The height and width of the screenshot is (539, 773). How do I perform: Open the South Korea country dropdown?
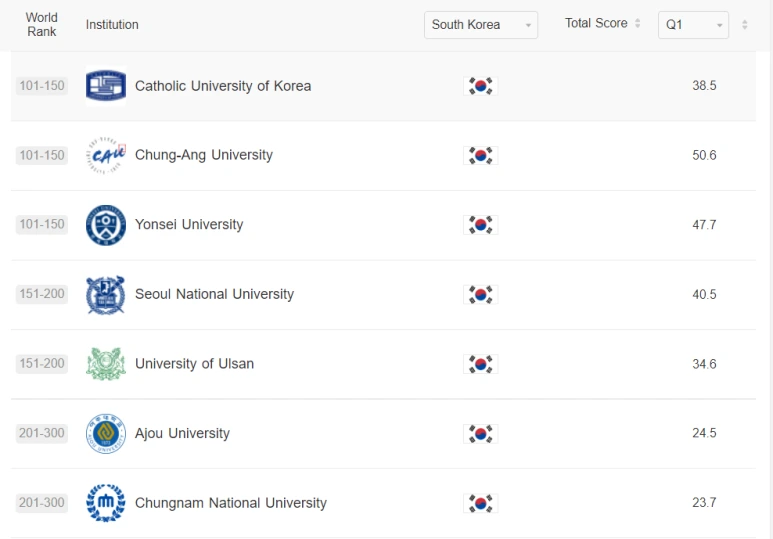click(x=481, y=25)
